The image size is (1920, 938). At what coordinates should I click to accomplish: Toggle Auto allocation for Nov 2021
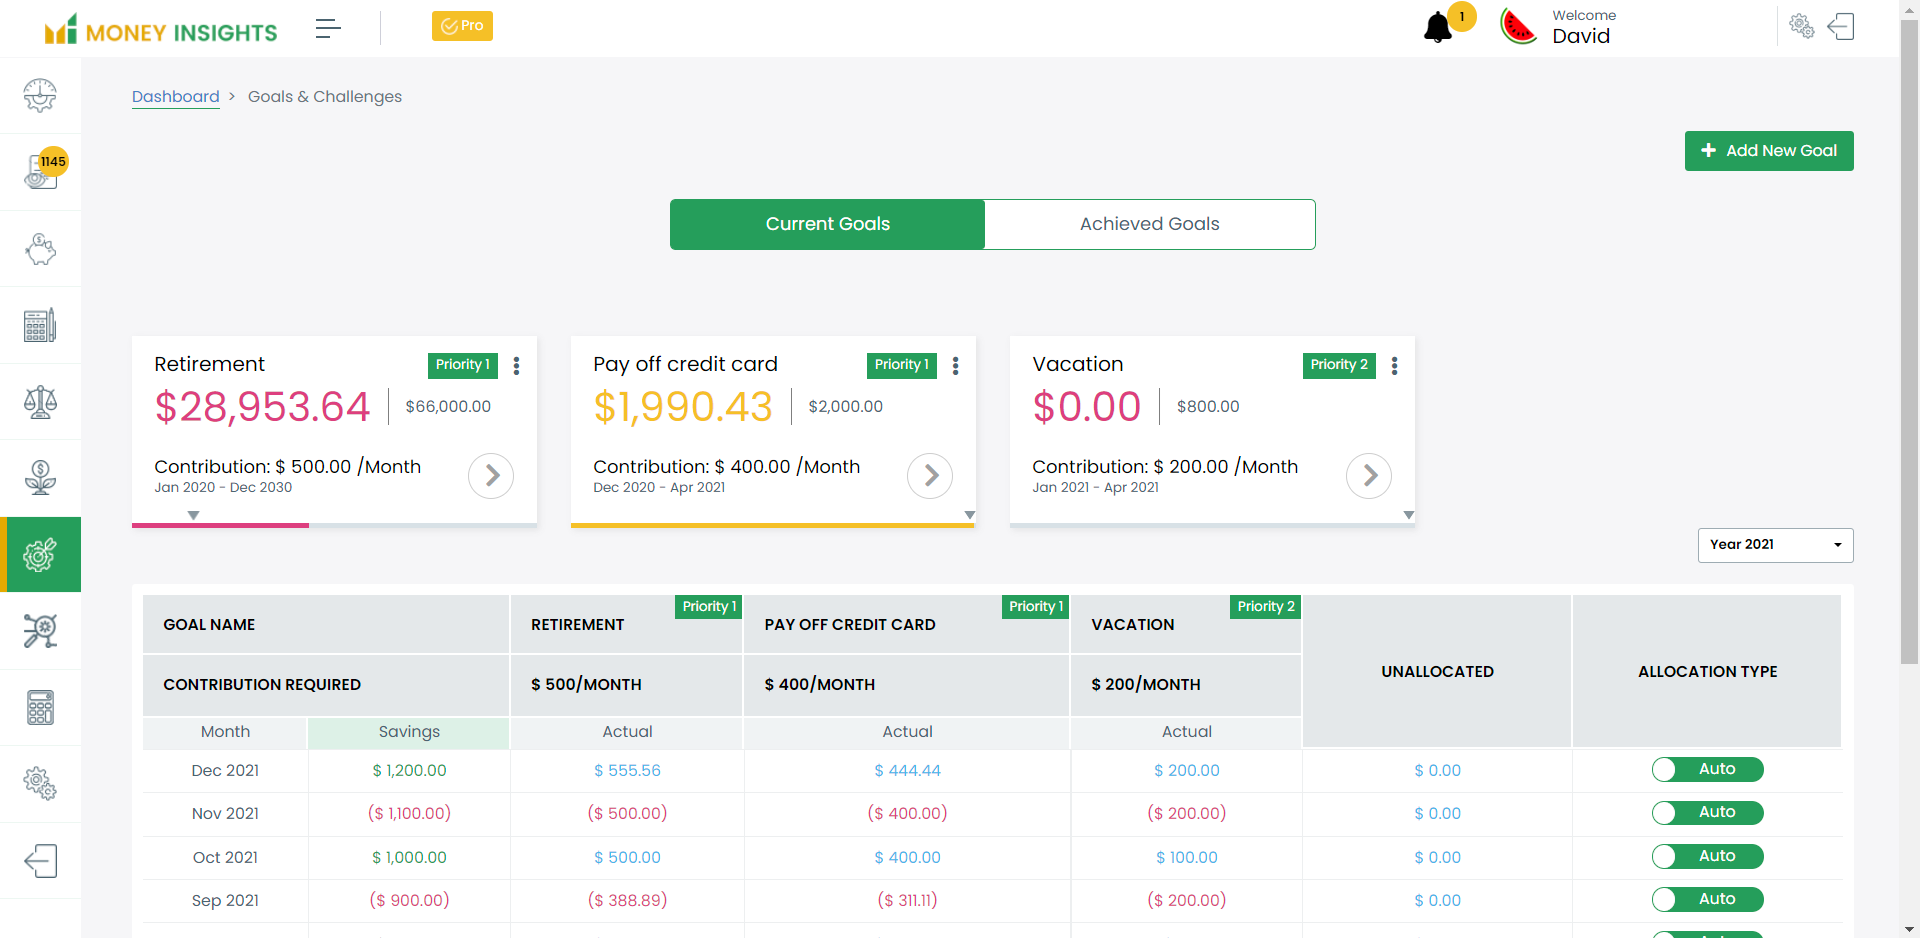coord(1707,812)
